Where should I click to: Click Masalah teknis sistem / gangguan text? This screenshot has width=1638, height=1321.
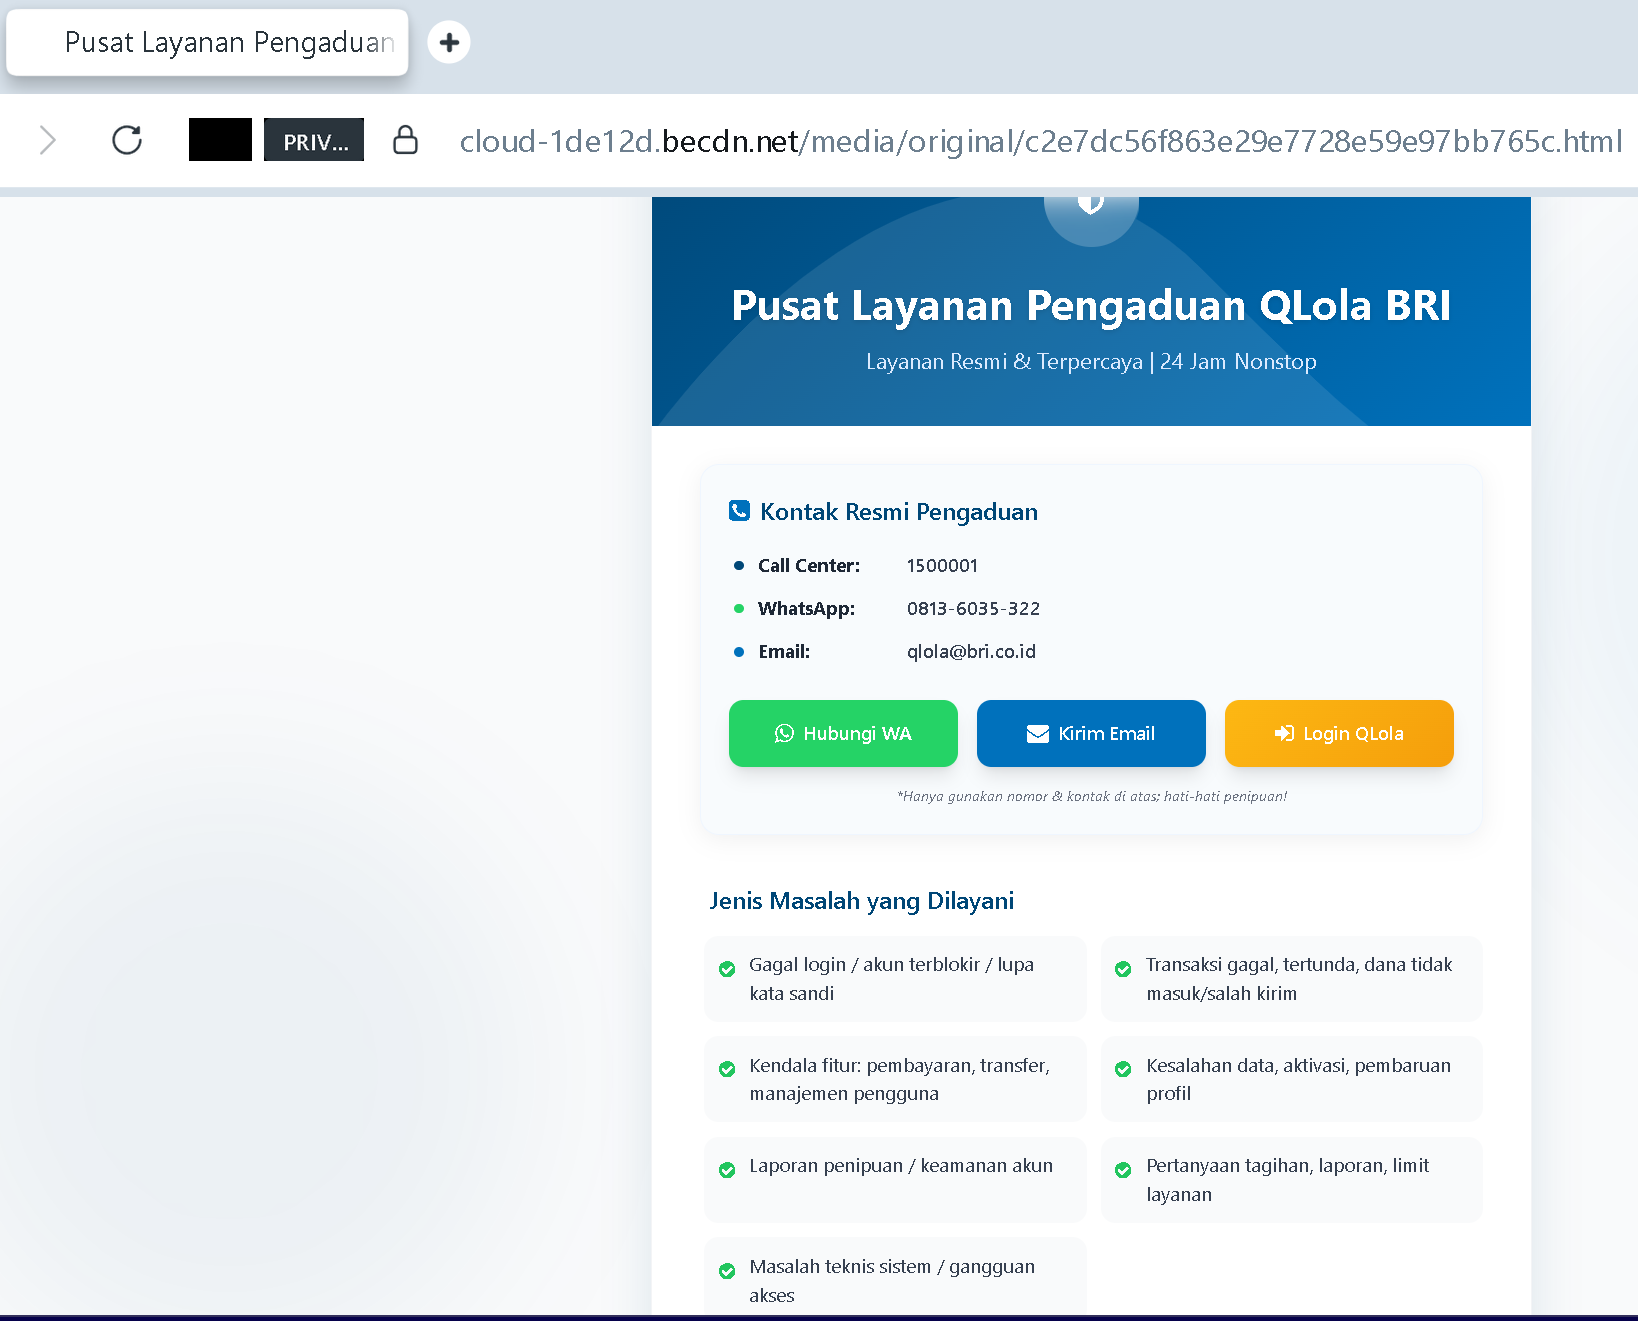[892, 1280]
